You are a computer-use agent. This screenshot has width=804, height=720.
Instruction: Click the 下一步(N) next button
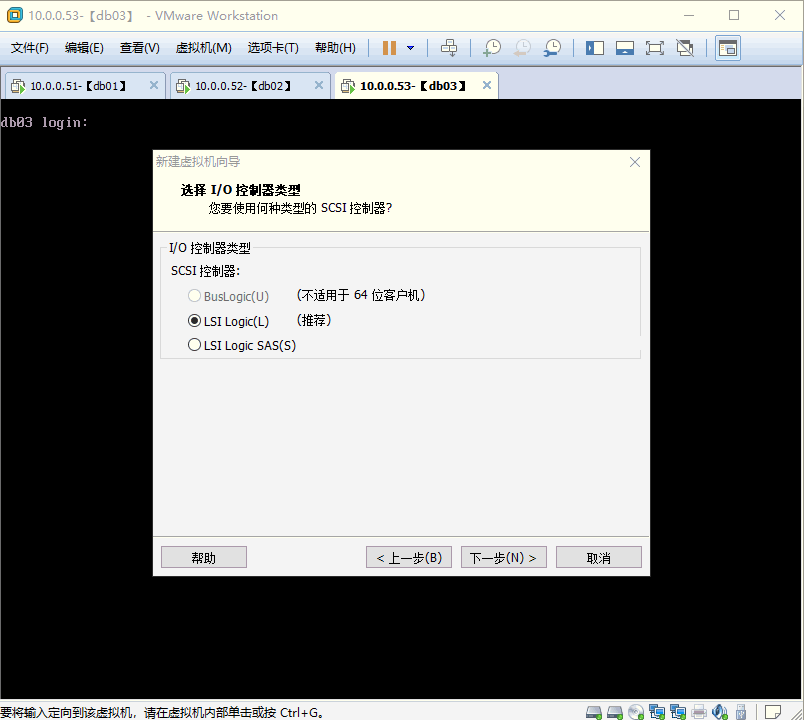point(503,557)
